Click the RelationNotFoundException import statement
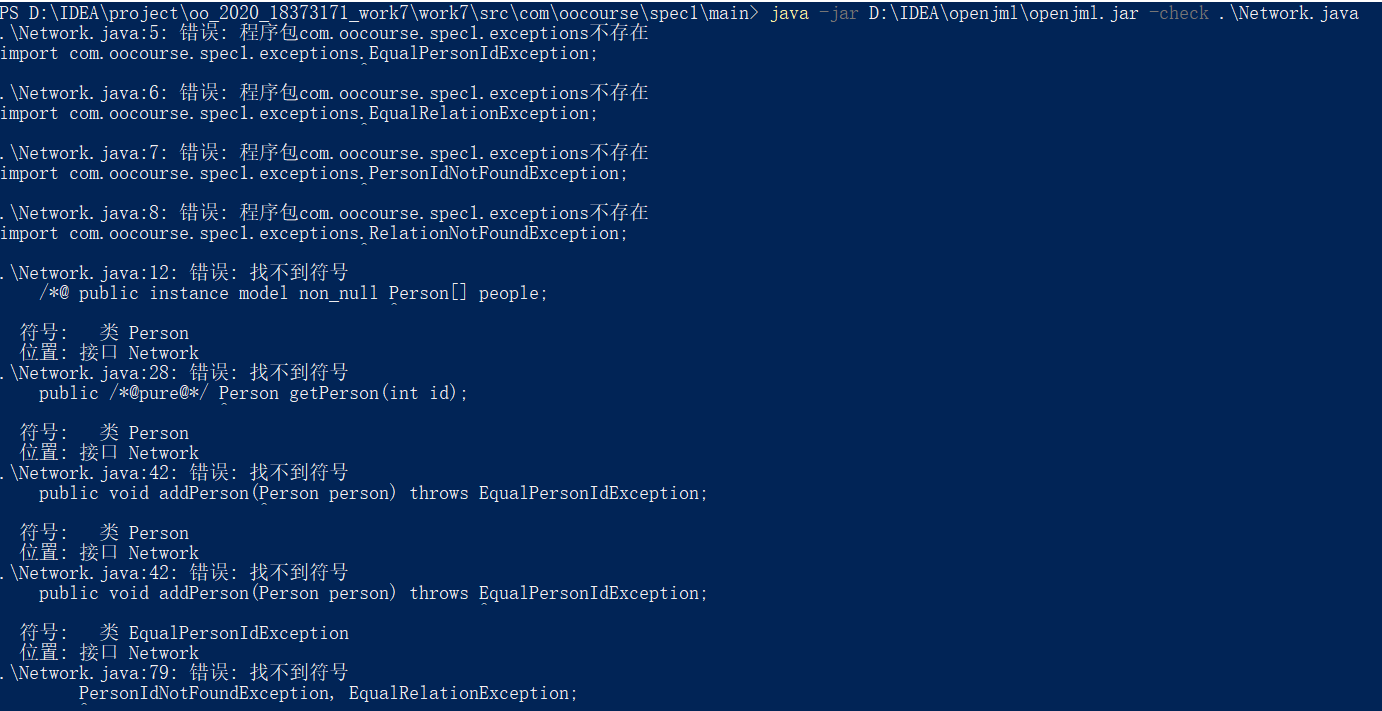The height and width of the screenshot is (711, 1382). [313, 233]
